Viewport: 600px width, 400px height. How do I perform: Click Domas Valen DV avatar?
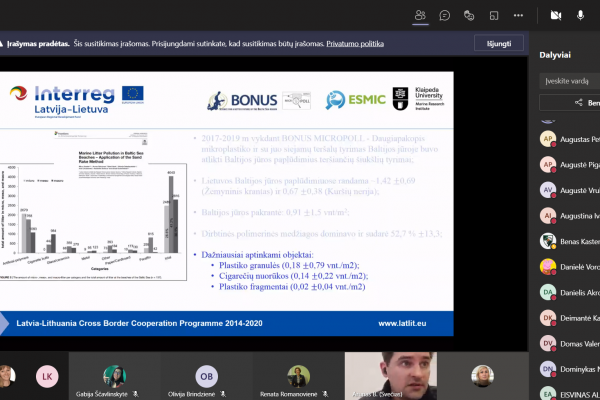pyautogui.click(x=548, y=343)
